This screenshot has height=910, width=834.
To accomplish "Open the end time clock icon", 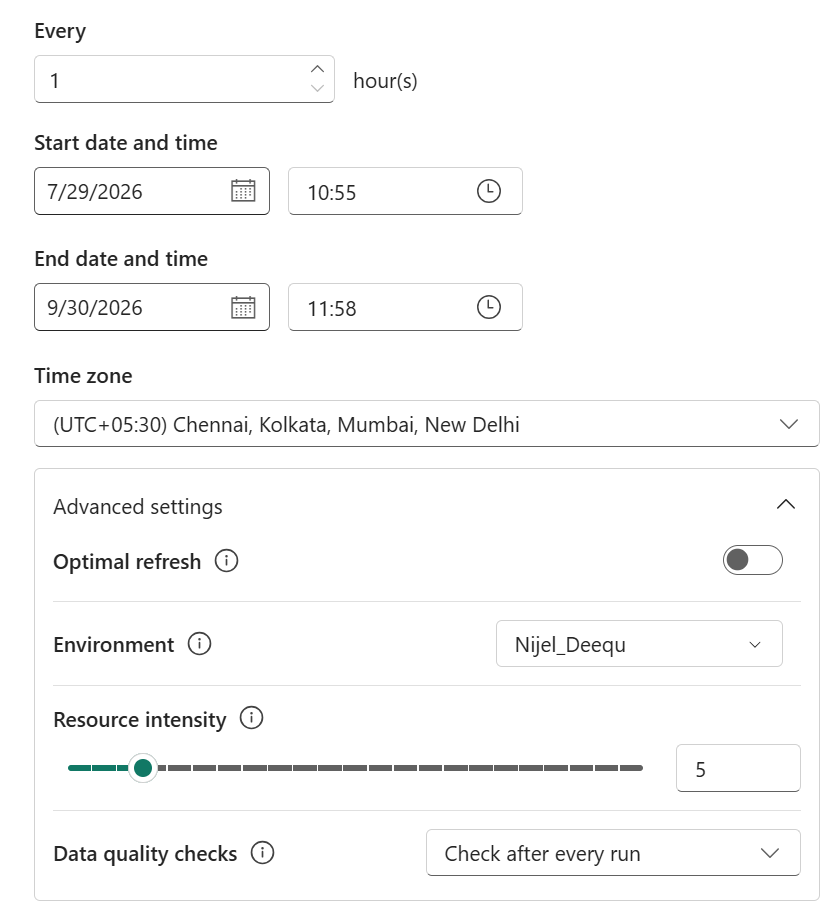I will 489,307.
